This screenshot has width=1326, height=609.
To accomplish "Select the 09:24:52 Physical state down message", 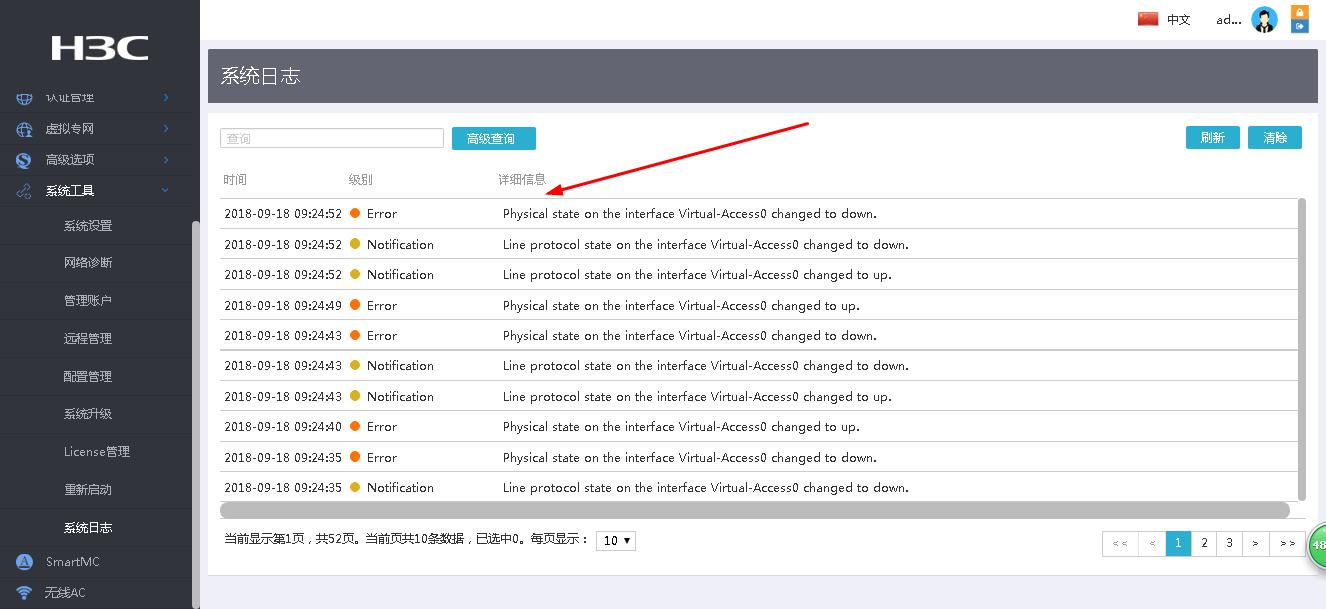I will [690, 213].
